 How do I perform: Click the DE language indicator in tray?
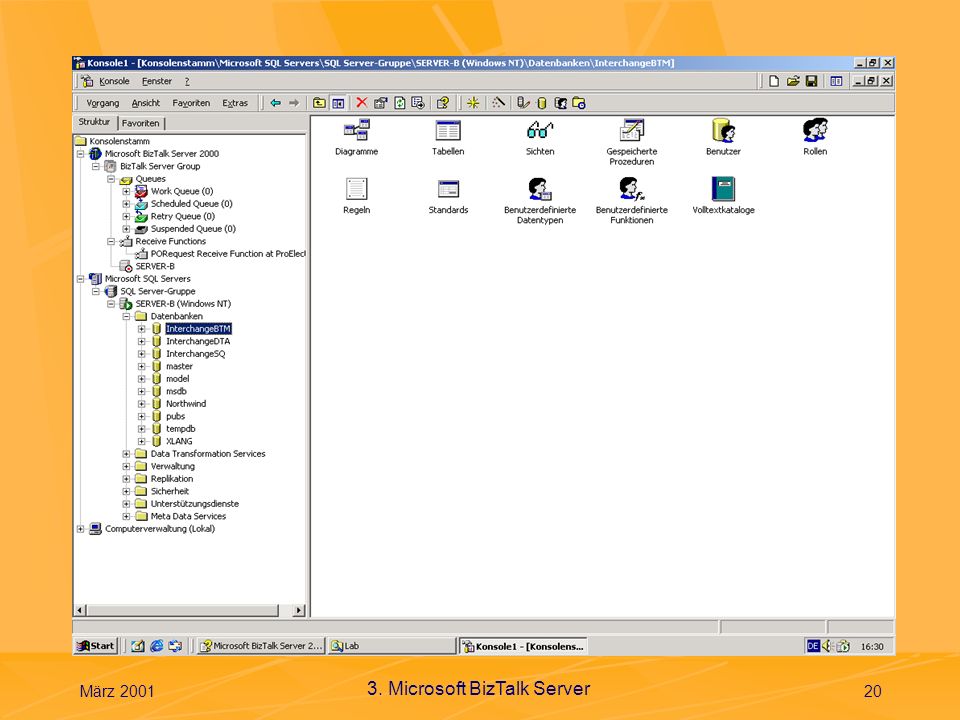[812, 645]
